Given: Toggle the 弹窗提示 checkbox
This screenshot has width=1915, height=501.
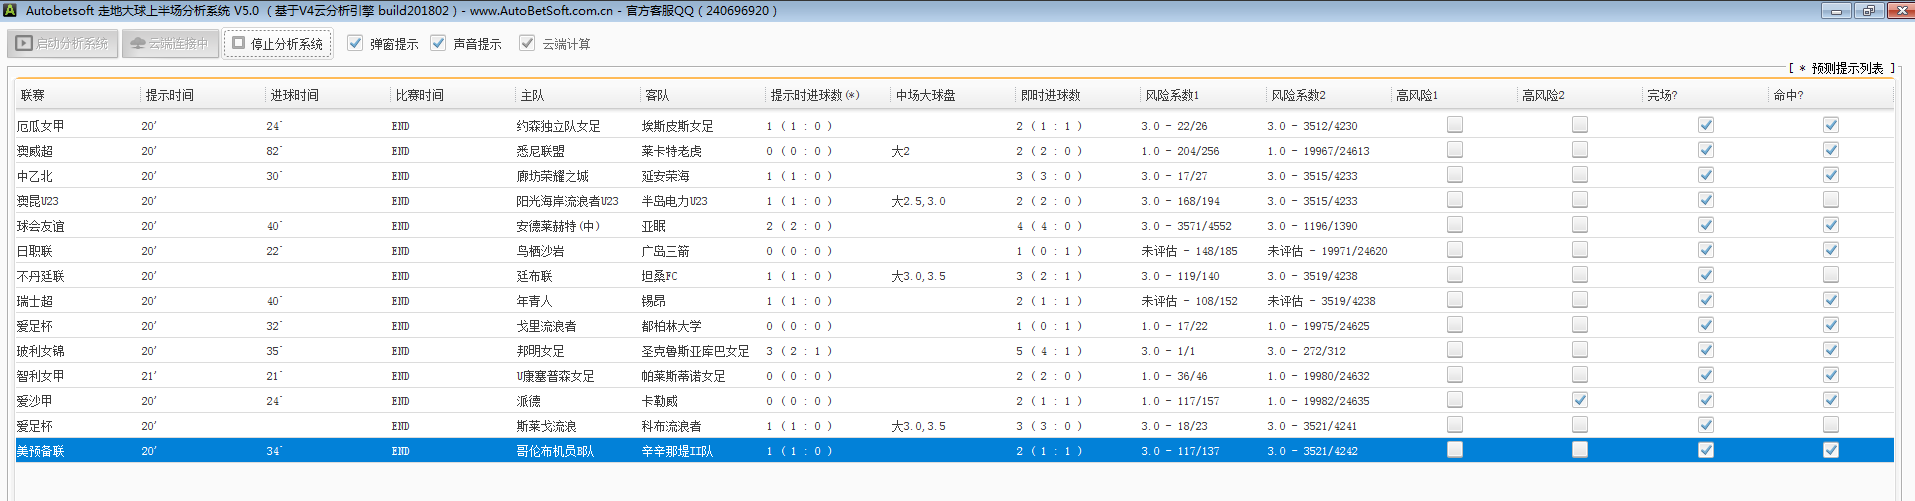Looking at the screenshot, I should point(355,43).
